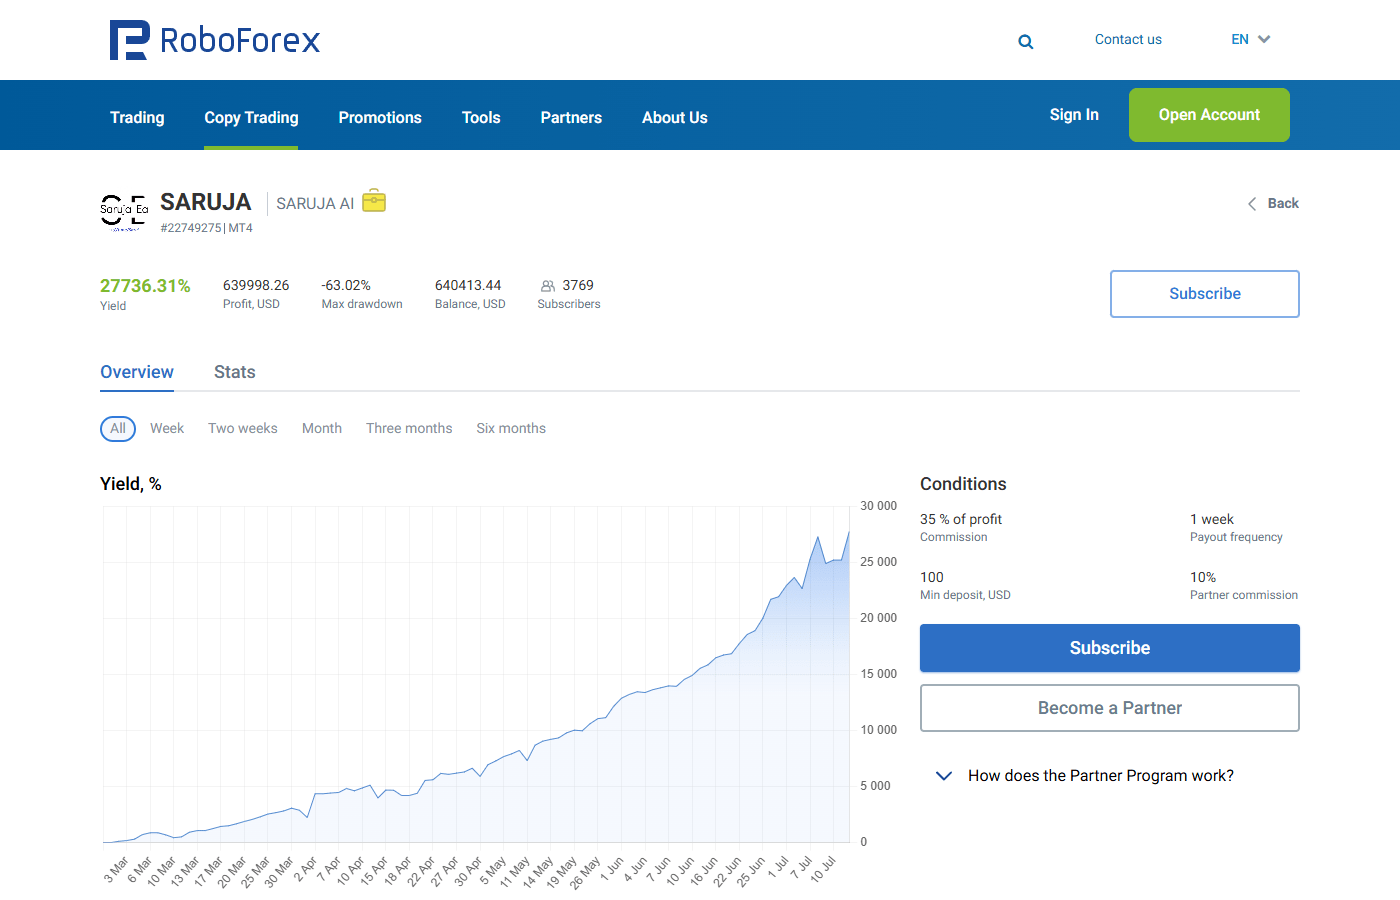Open the Partners menu
The width and height of the screenshot is (1400, 900).
pos(571,117)
